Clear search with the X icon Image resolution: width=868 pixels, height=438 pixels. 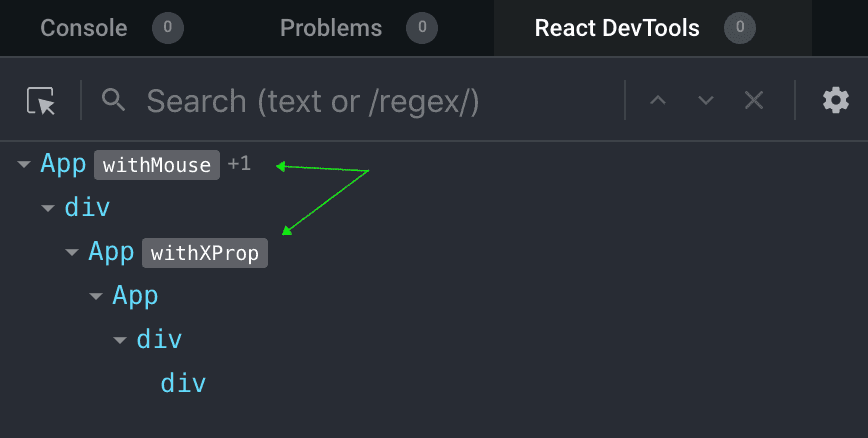[754, 100]
